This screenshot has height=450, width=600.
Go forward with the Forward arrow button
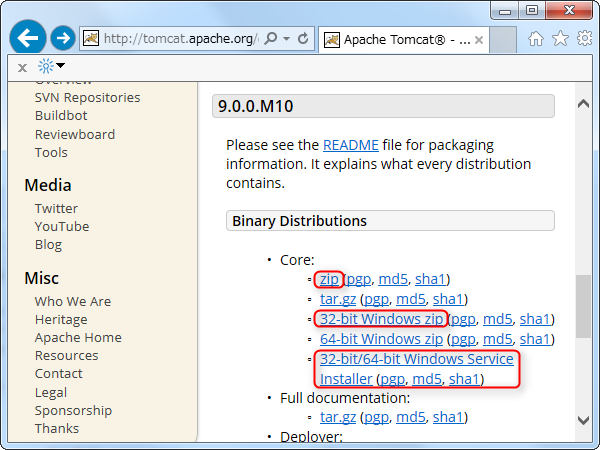63,38
